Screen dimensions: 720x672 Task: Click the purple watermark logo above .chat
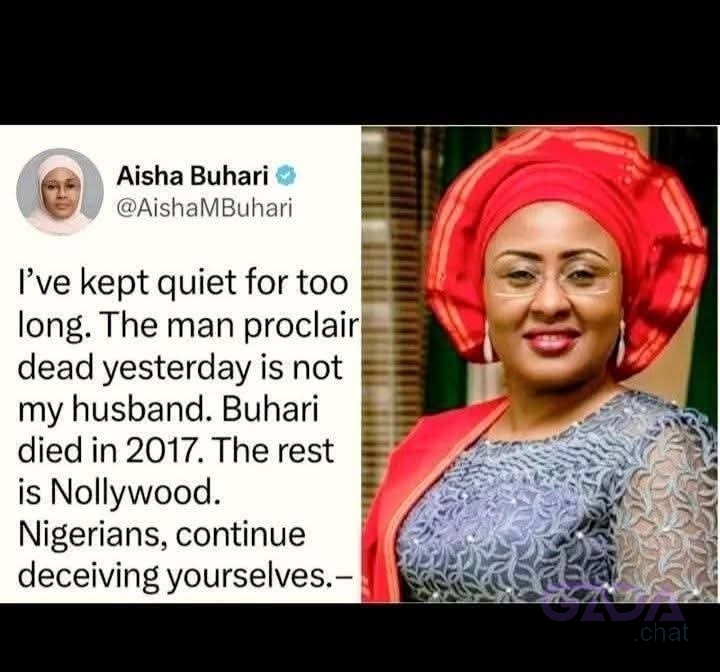click(613, 605)
